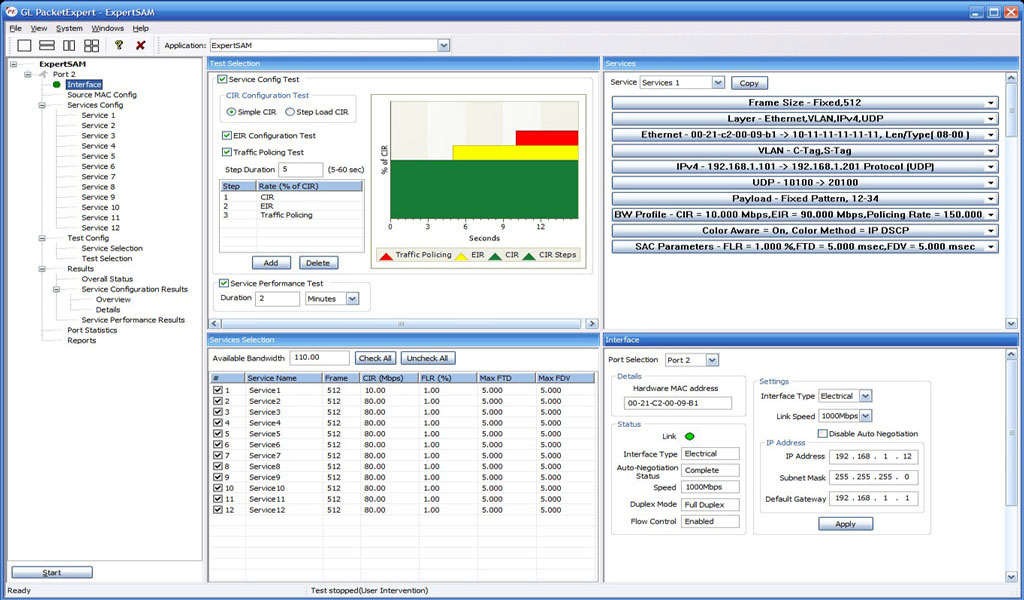Select the four-pane grid layout icon
The width and height of the screenshot is (1024, 600).
(91, 45)
